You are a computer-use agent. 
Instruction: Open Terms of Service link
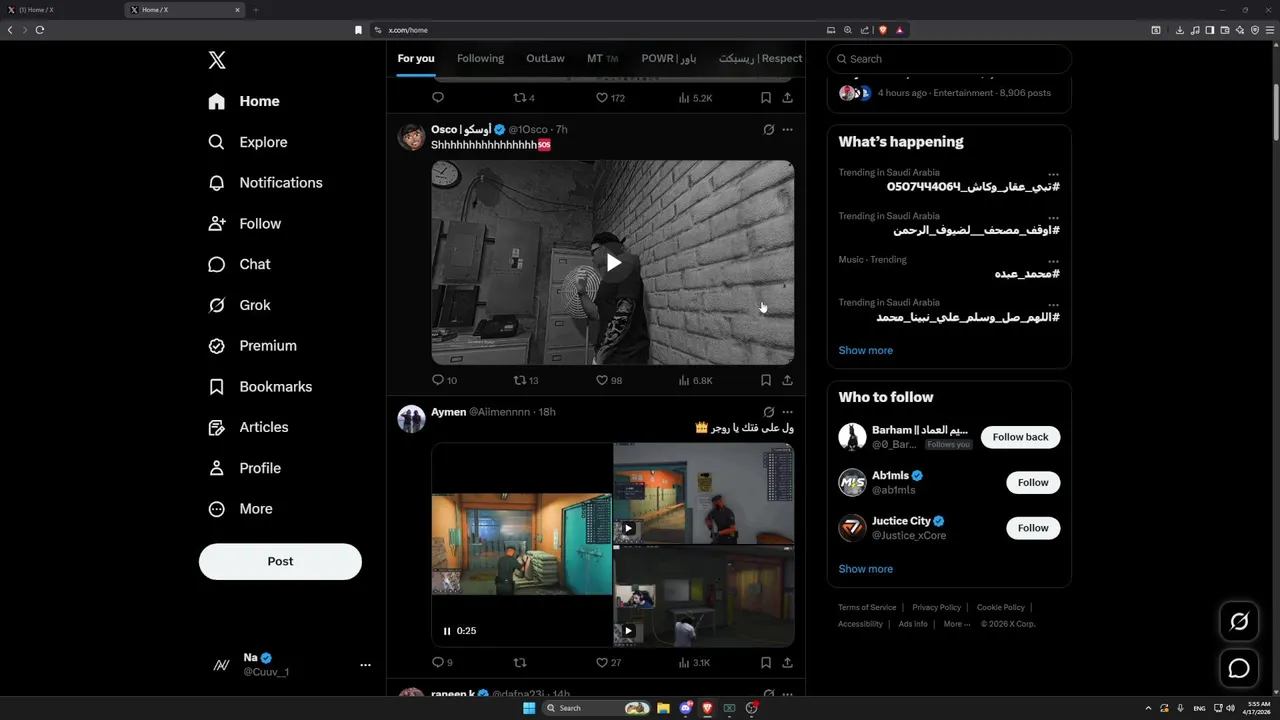pos(867,608)
